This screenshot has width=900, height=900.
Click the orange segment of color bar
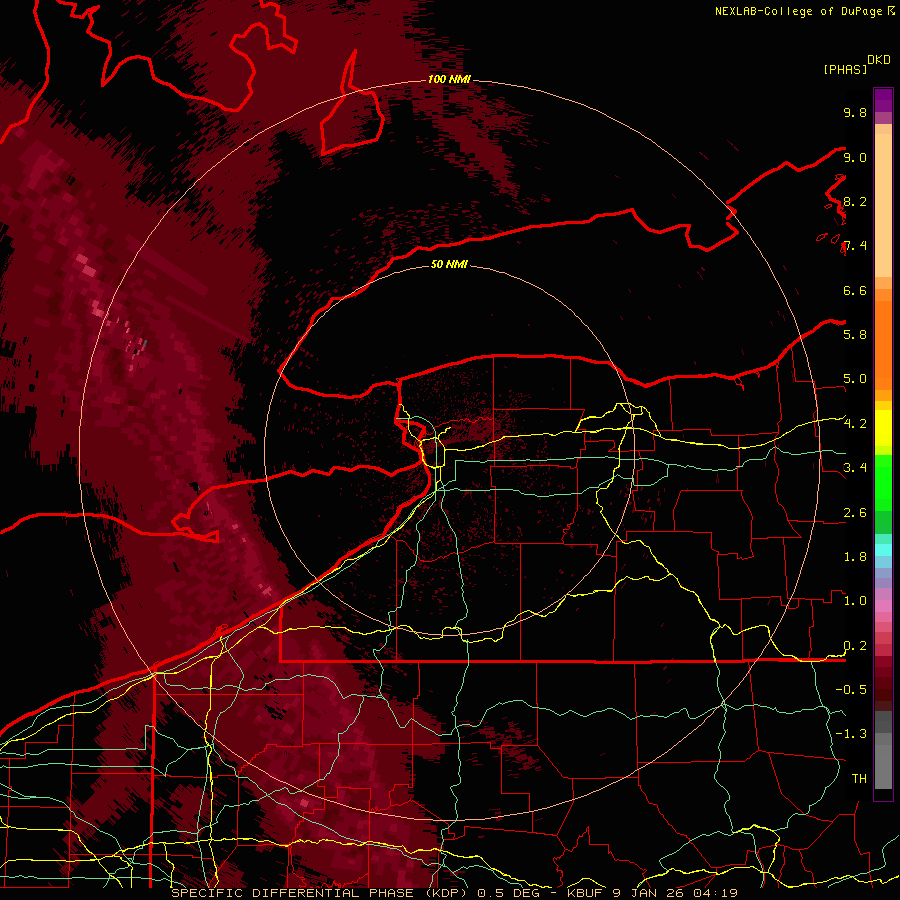(883, 344)
